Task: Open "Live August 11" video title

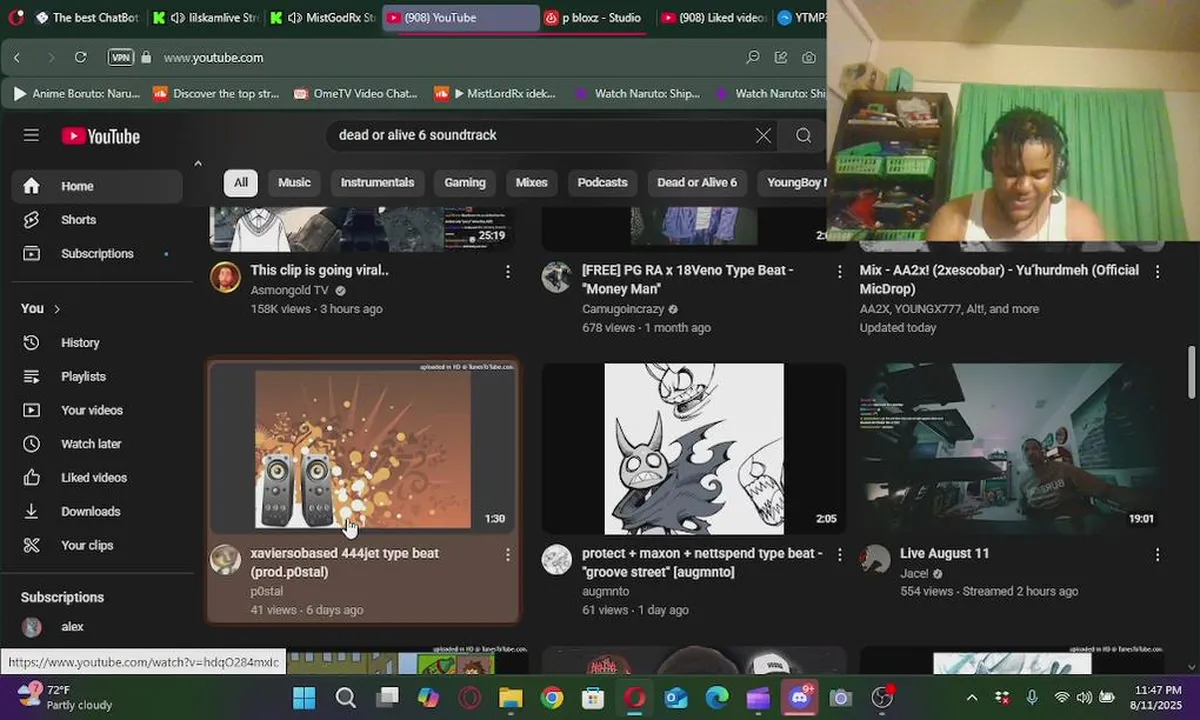Action: tap(945, 554)
